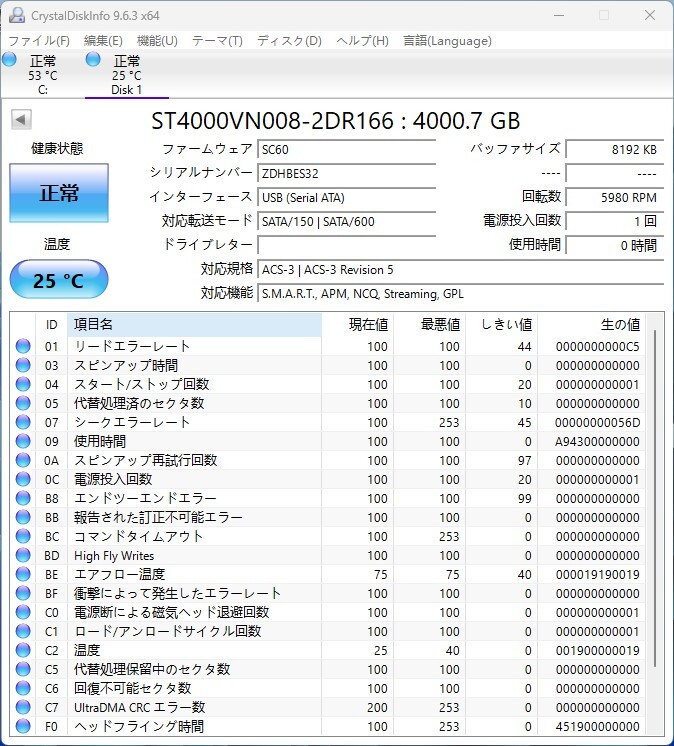This screenshot has height=746, width=674.
Task: Click status orb for ID 0A スピンアップ再試行回数
Action: click(x=23, y=461)
